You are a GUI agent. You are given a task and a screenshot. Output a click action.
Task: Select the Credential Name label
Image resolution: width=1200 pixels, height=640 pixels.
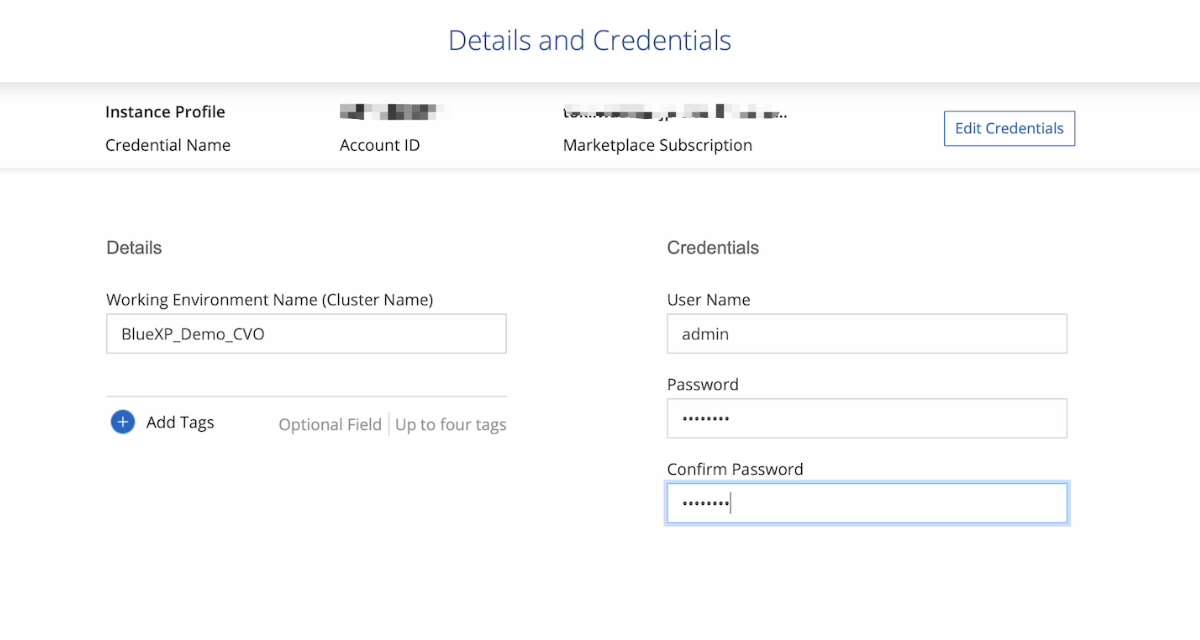(x=168, y=145)
